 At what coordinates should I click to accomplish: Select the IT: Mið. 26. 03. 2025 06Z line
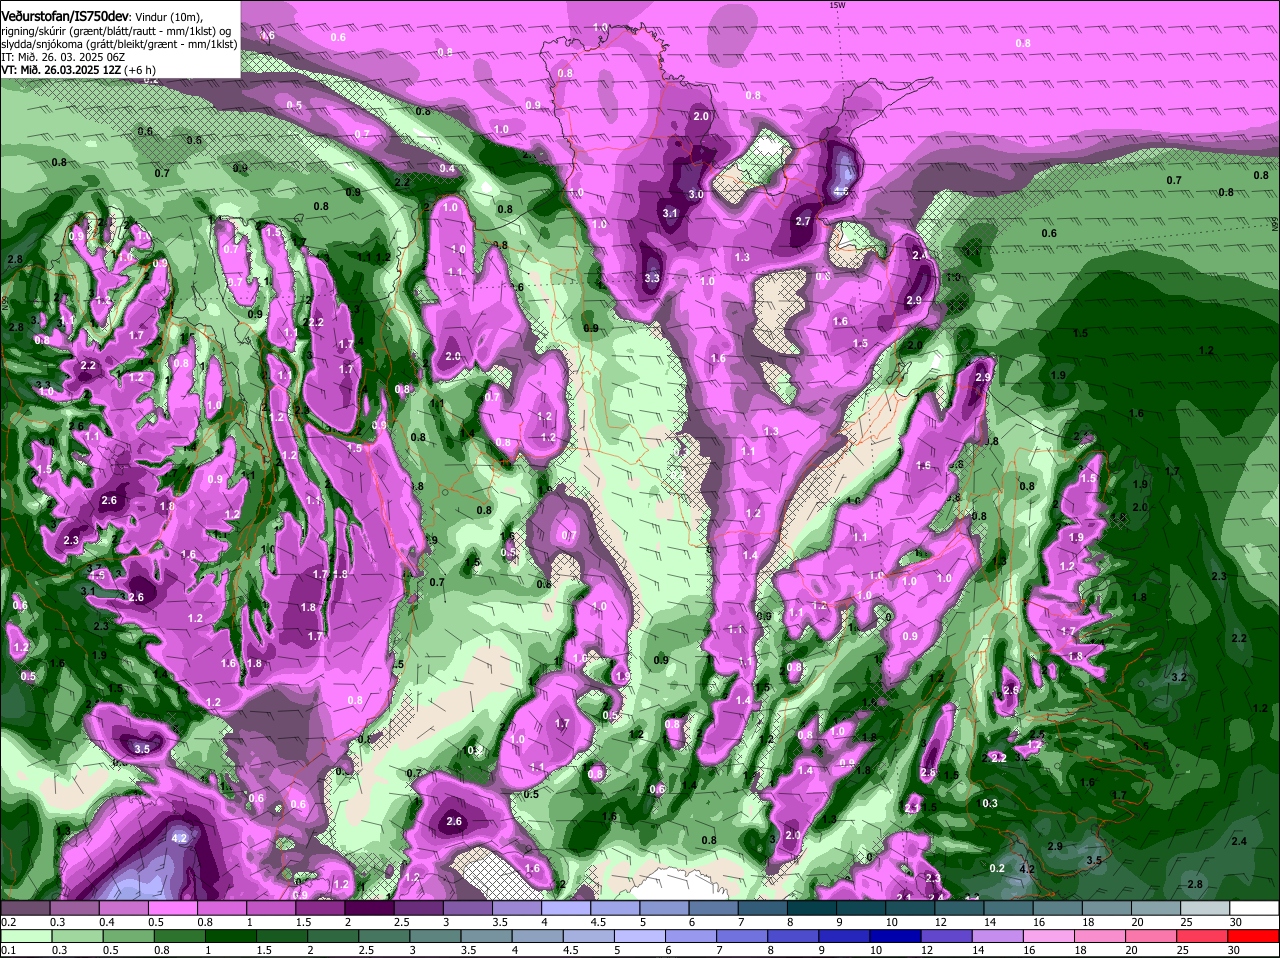tap(63, 57)
